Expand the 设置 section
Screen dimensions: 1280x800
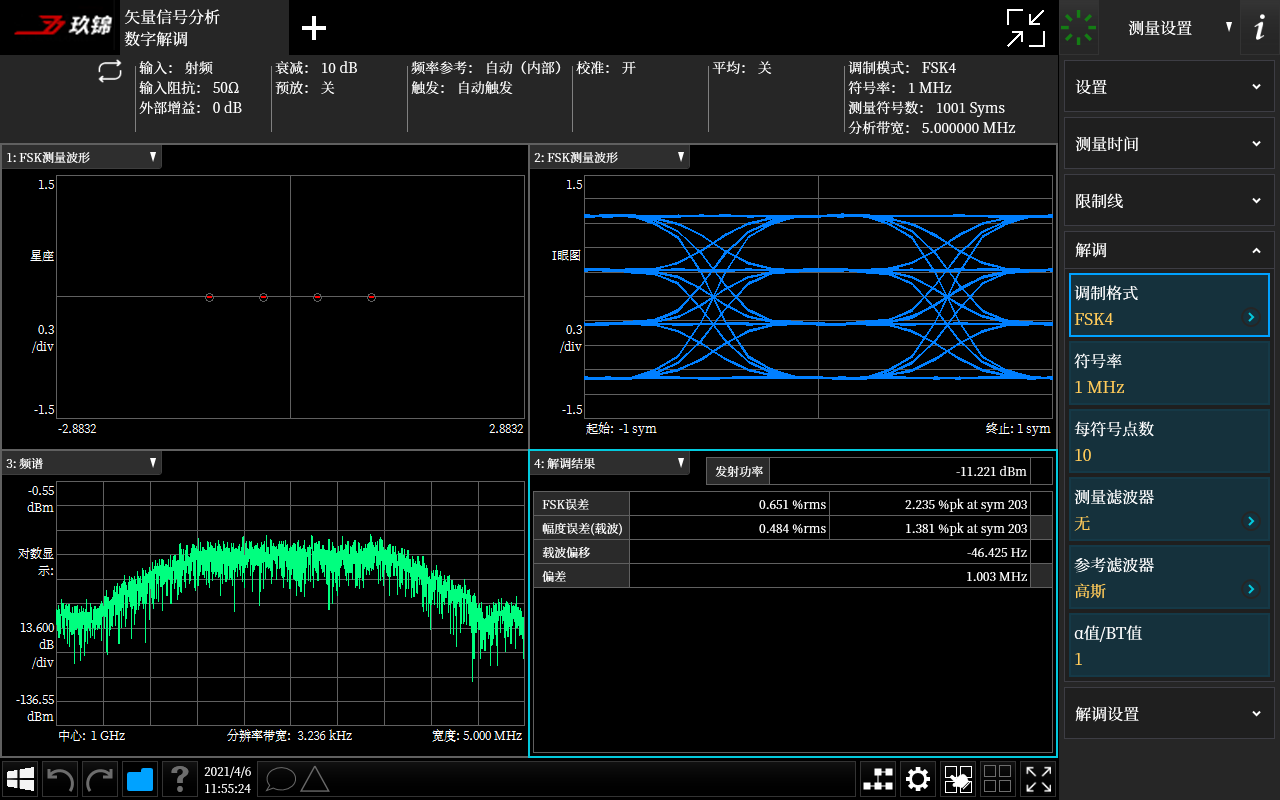(x=1169, y=87)
